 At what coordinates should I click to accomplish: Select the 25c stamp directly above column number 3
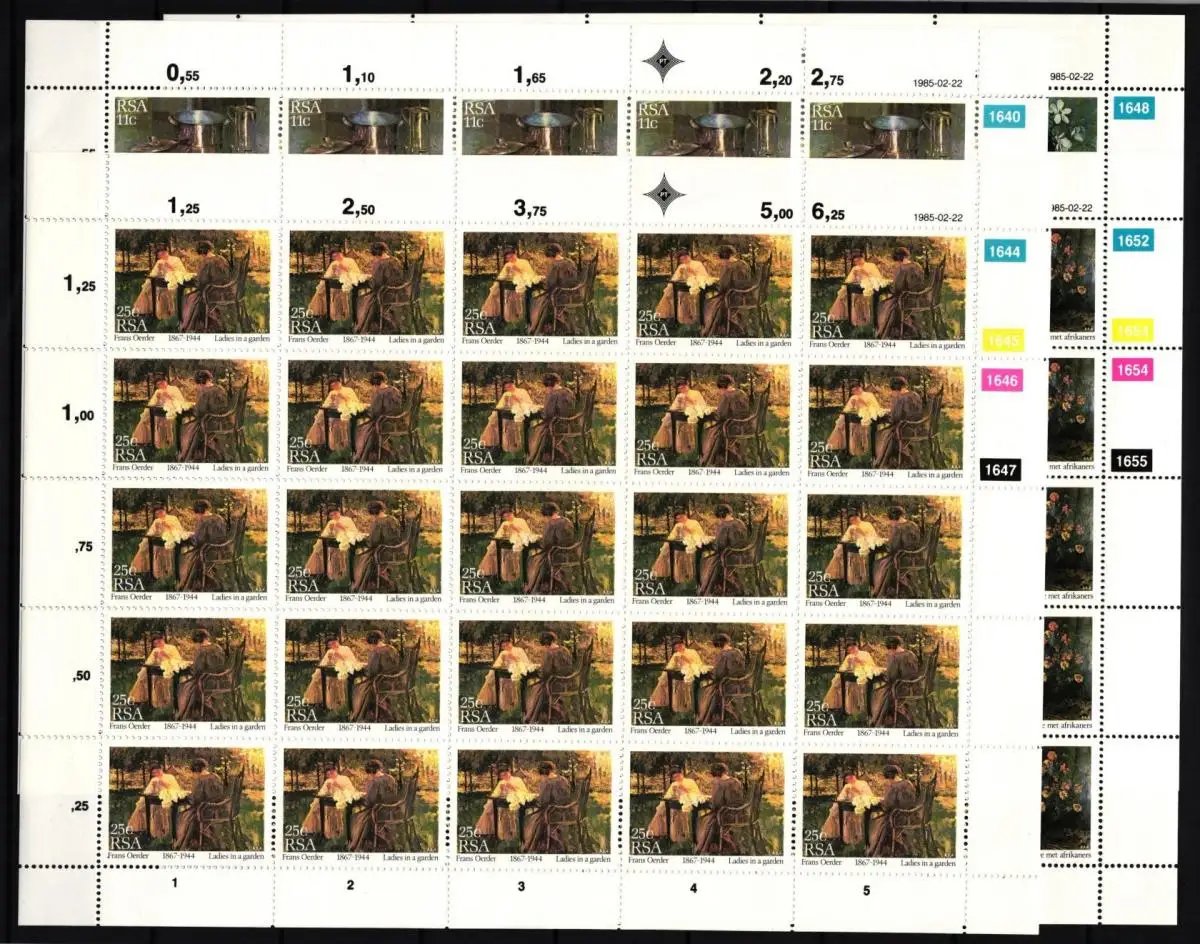535,806
